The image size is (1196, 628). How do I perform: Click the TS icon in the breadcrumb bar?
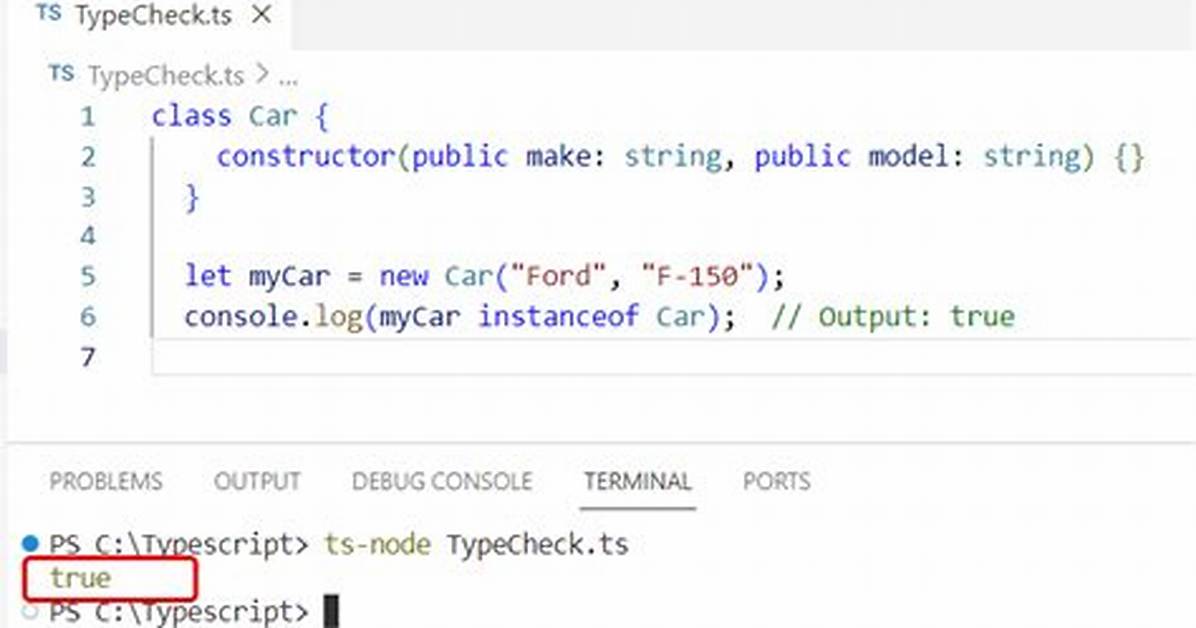tap(62, 74)
